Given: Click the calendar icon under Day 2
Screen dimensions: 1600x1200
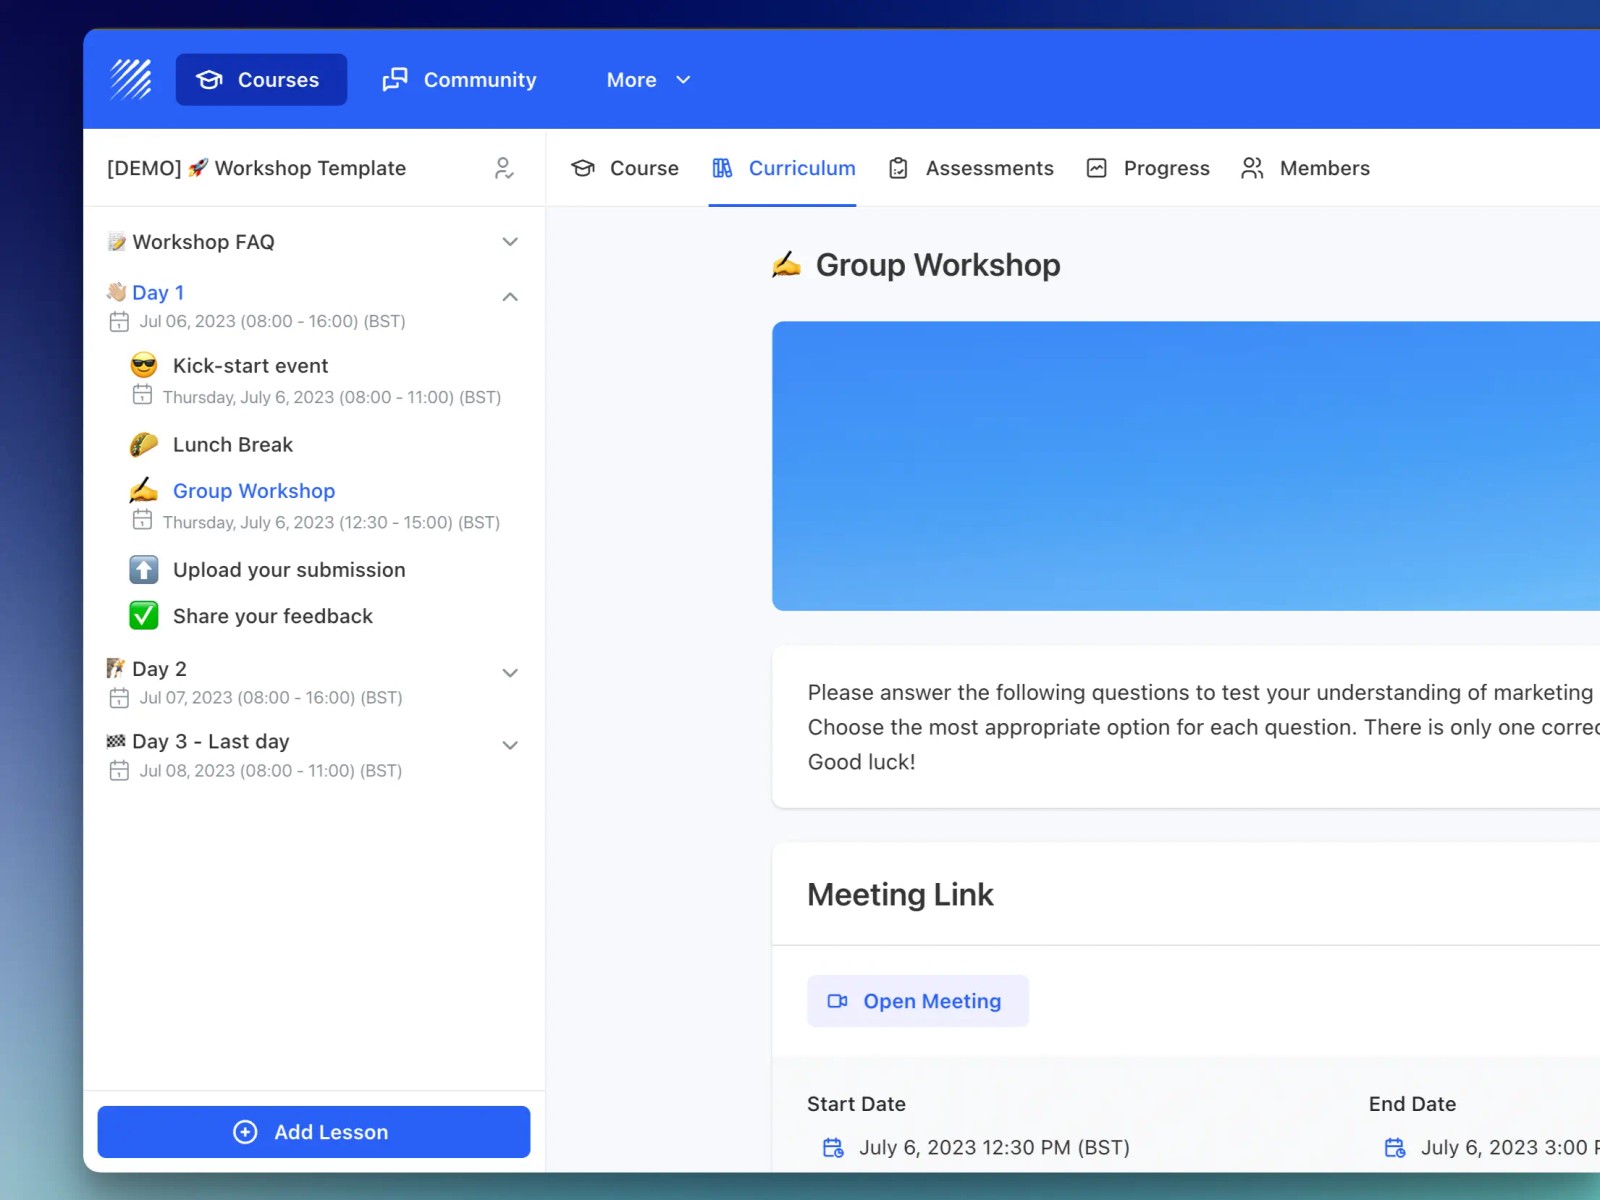Looking at the screenshot, I should pos(119,698).
